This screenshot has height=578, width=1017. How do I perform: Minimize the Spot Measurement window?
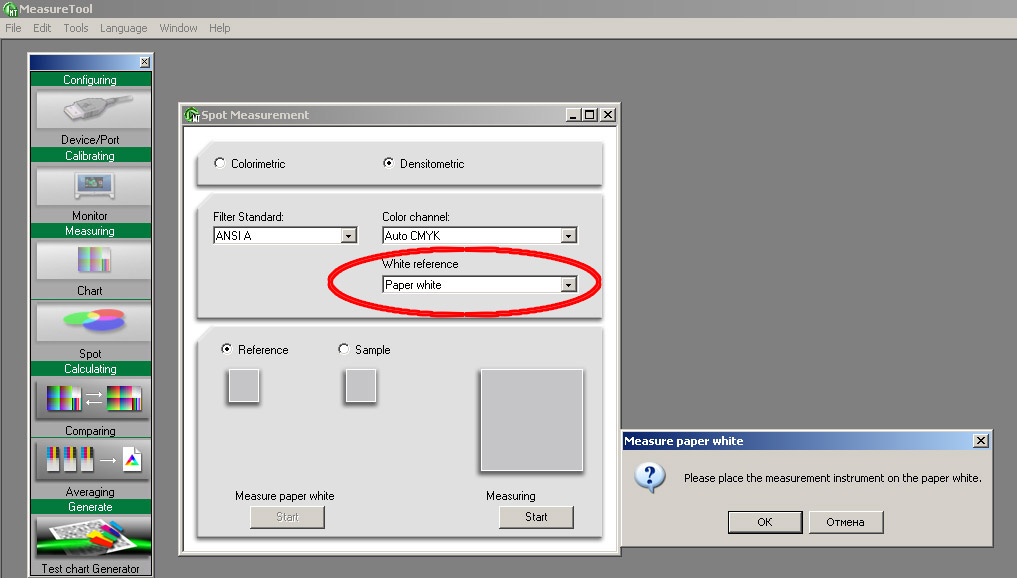(x=573, y=115)
